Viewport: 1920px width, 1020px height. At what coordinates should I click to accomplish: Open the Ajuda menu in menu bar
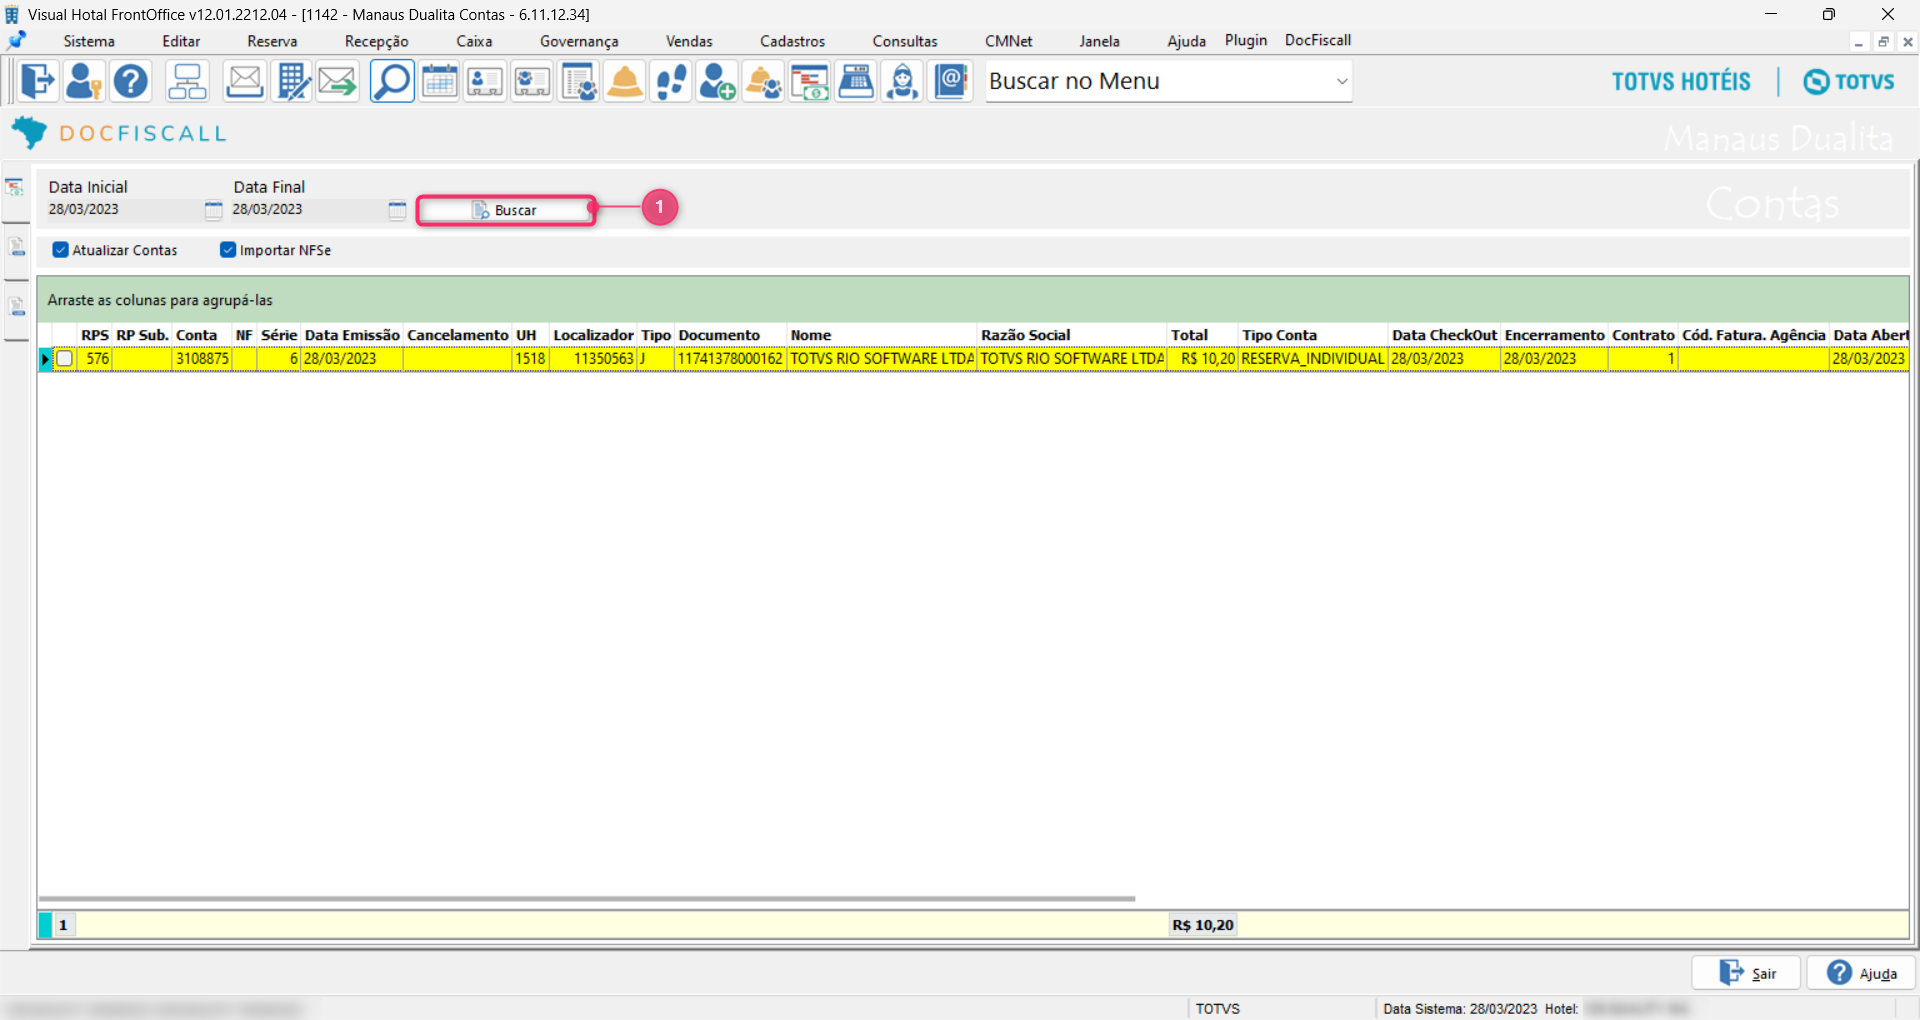(x=1186, y=41)
